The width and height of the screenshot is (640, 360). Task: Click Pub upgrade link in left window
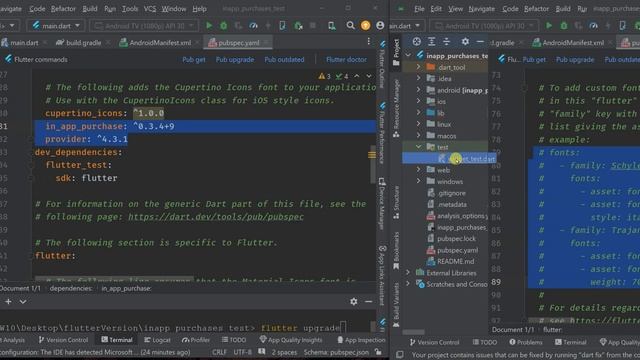point(235,60)
